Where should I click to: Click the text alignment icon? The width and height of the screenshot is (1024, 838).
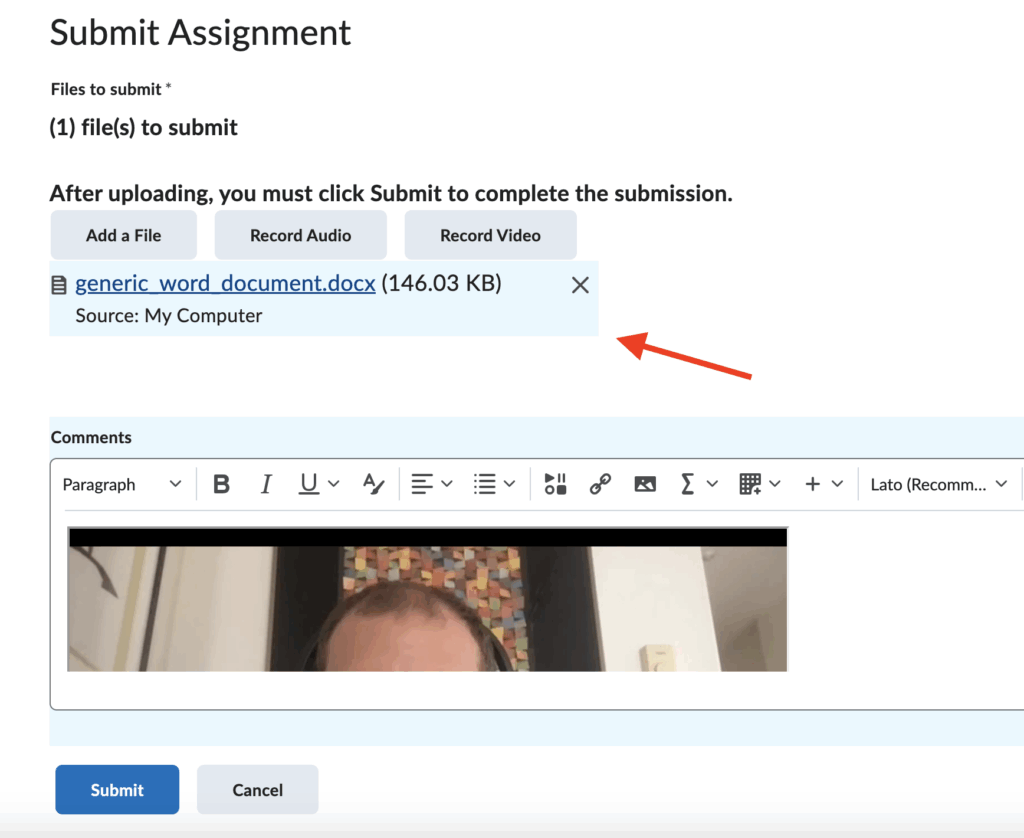click(x=422, y=485)
